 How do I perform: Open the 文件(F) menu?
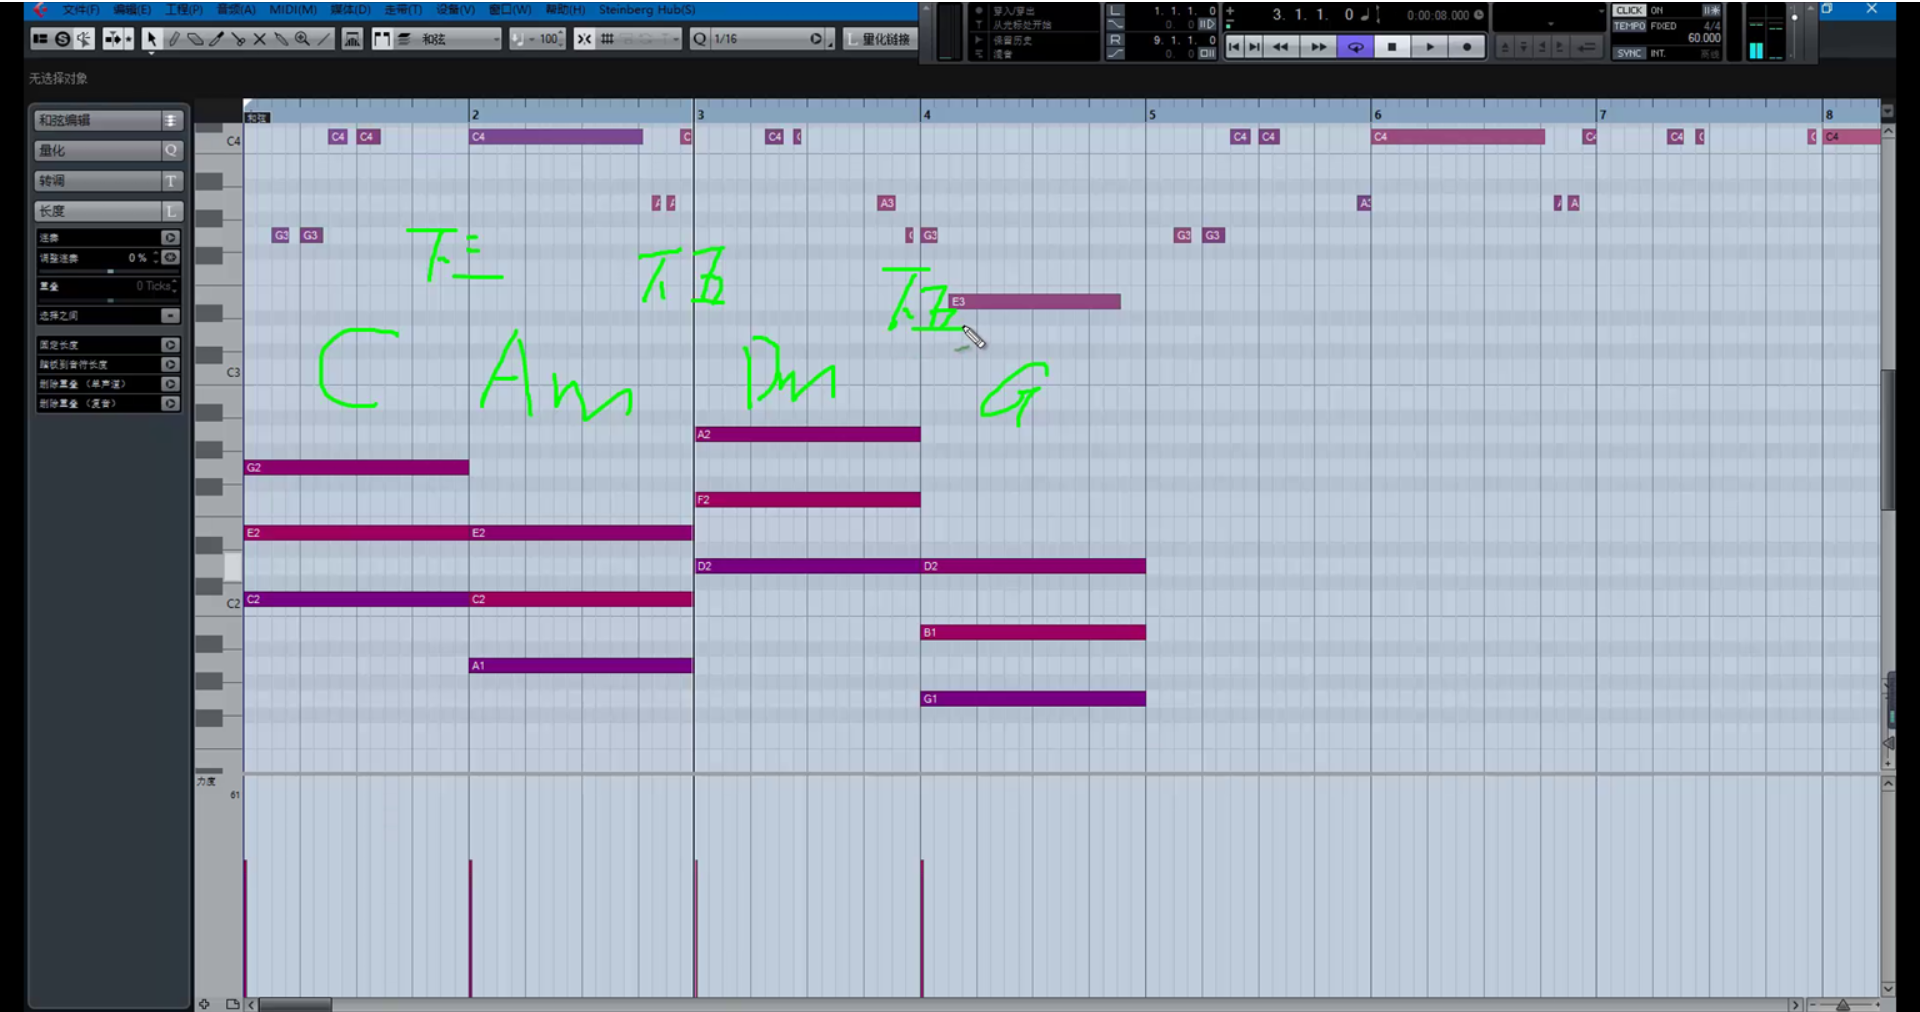80,10
